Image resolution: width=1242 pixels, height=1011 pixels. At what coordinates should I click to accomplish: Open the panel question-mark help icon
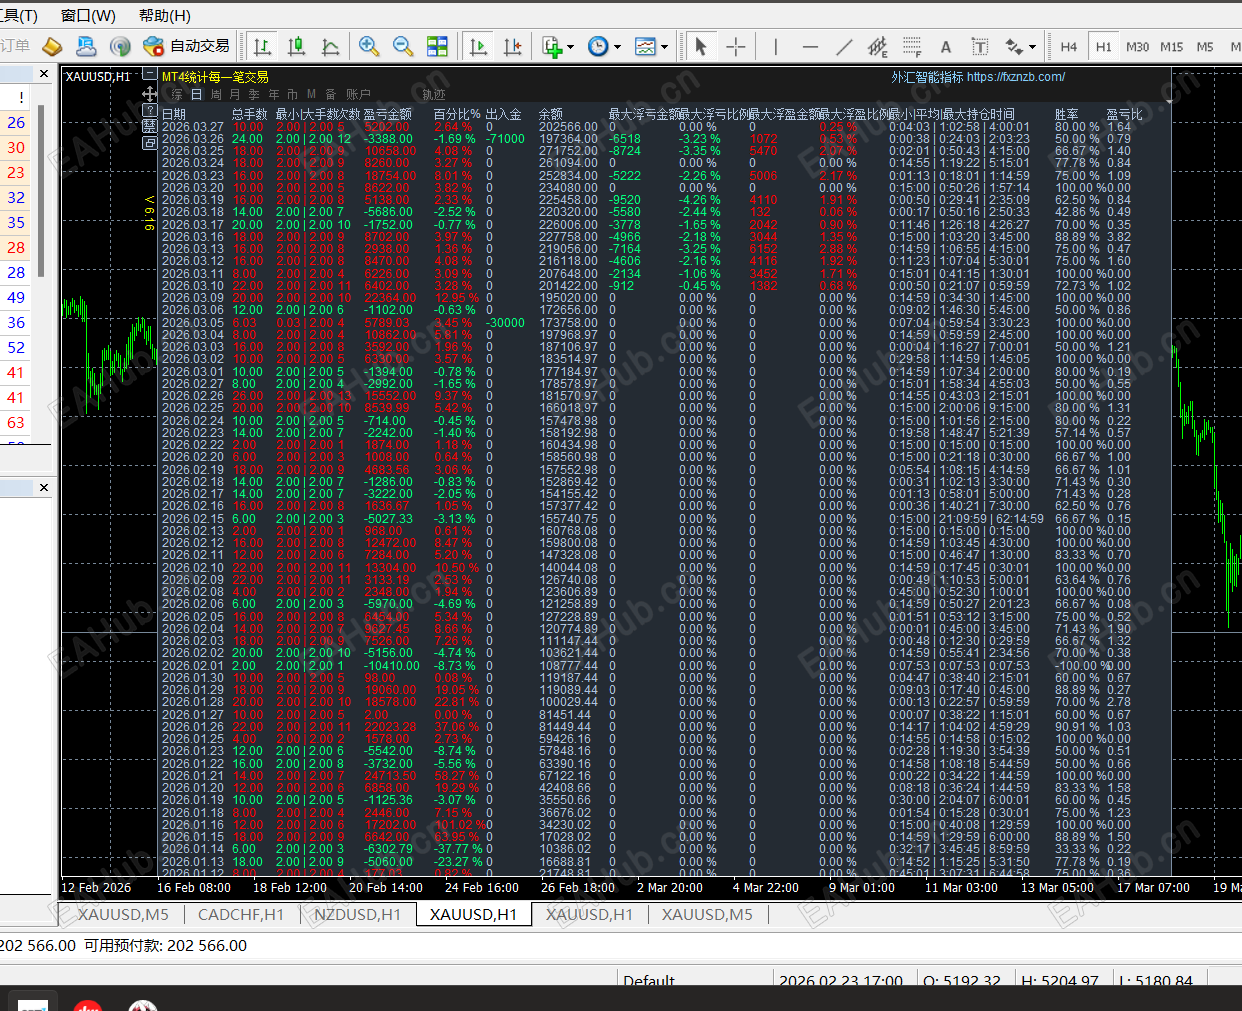tap(150, 111)
